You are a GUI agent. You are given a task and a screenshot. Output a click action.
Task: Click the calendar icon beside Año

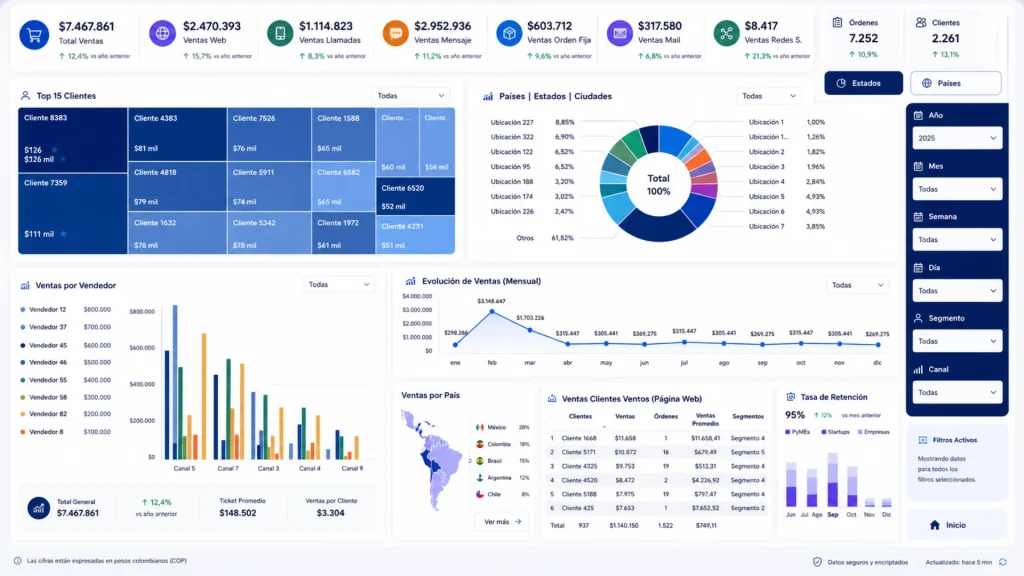coord(918,115)
